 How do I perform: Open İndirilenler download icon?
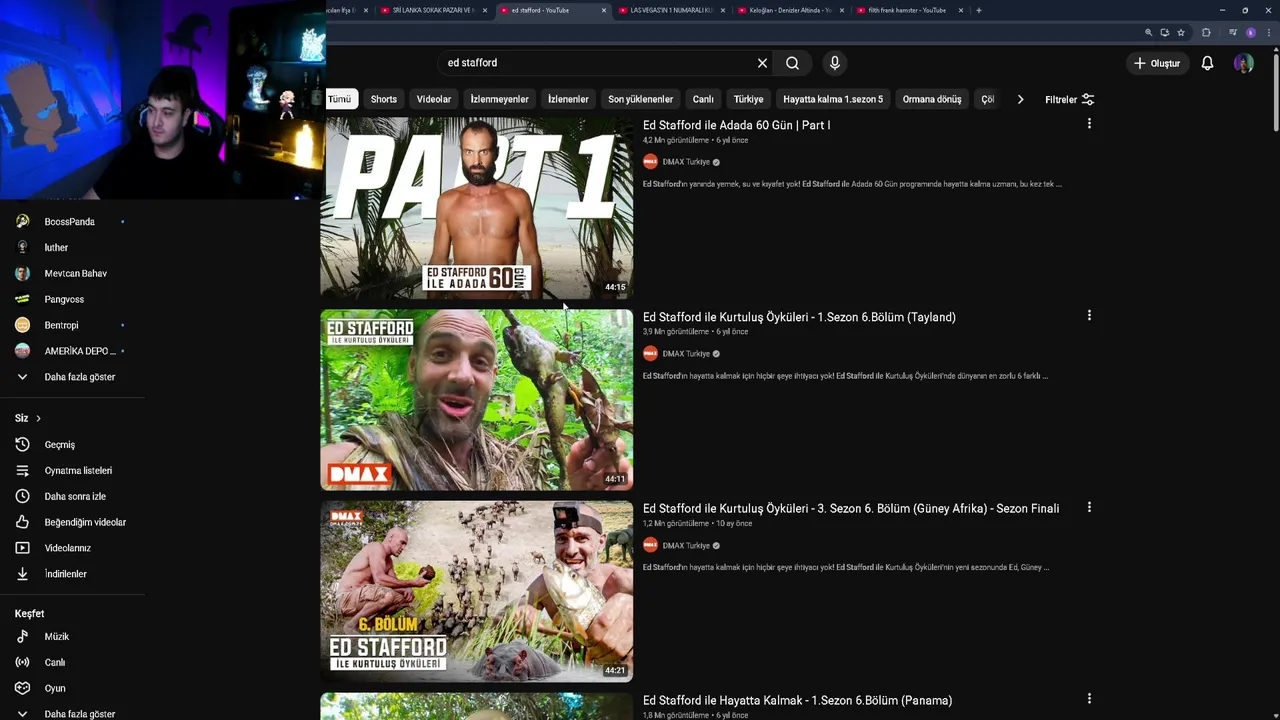(x=22, y=574)
